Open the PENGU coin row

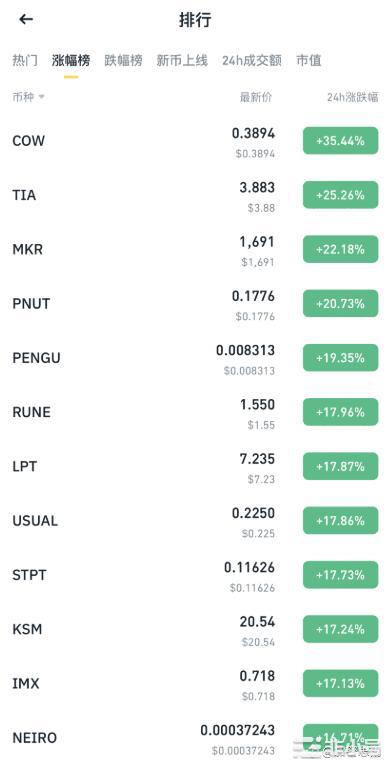[195, 359]
